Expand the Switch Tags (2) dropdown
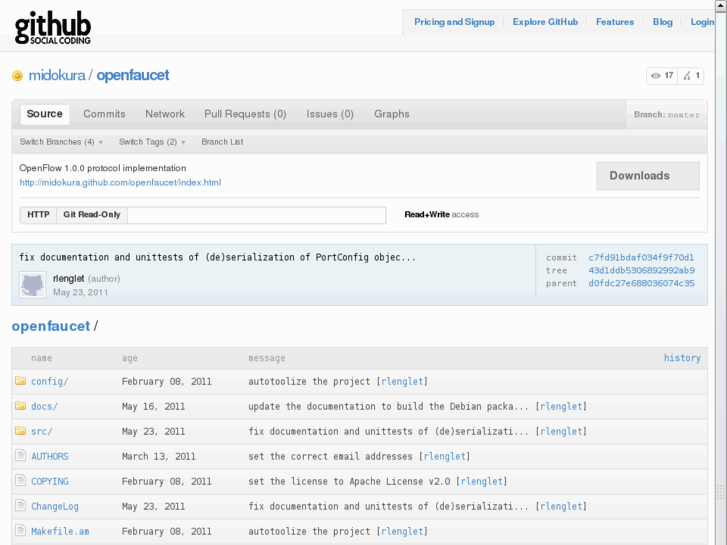This screenshot has height=545, width=727. tap(152, 142)
